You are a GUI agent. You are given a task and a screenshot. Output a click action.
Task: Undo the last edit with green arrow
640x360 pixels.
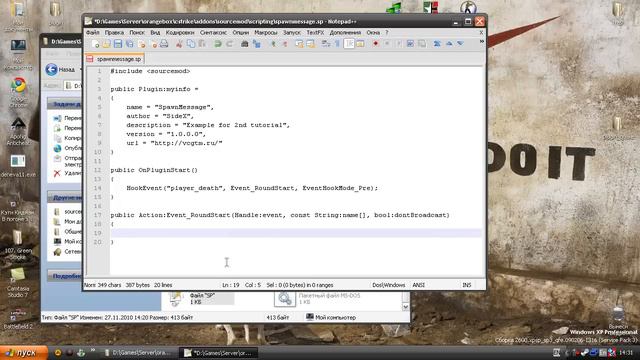coord(218,44)
